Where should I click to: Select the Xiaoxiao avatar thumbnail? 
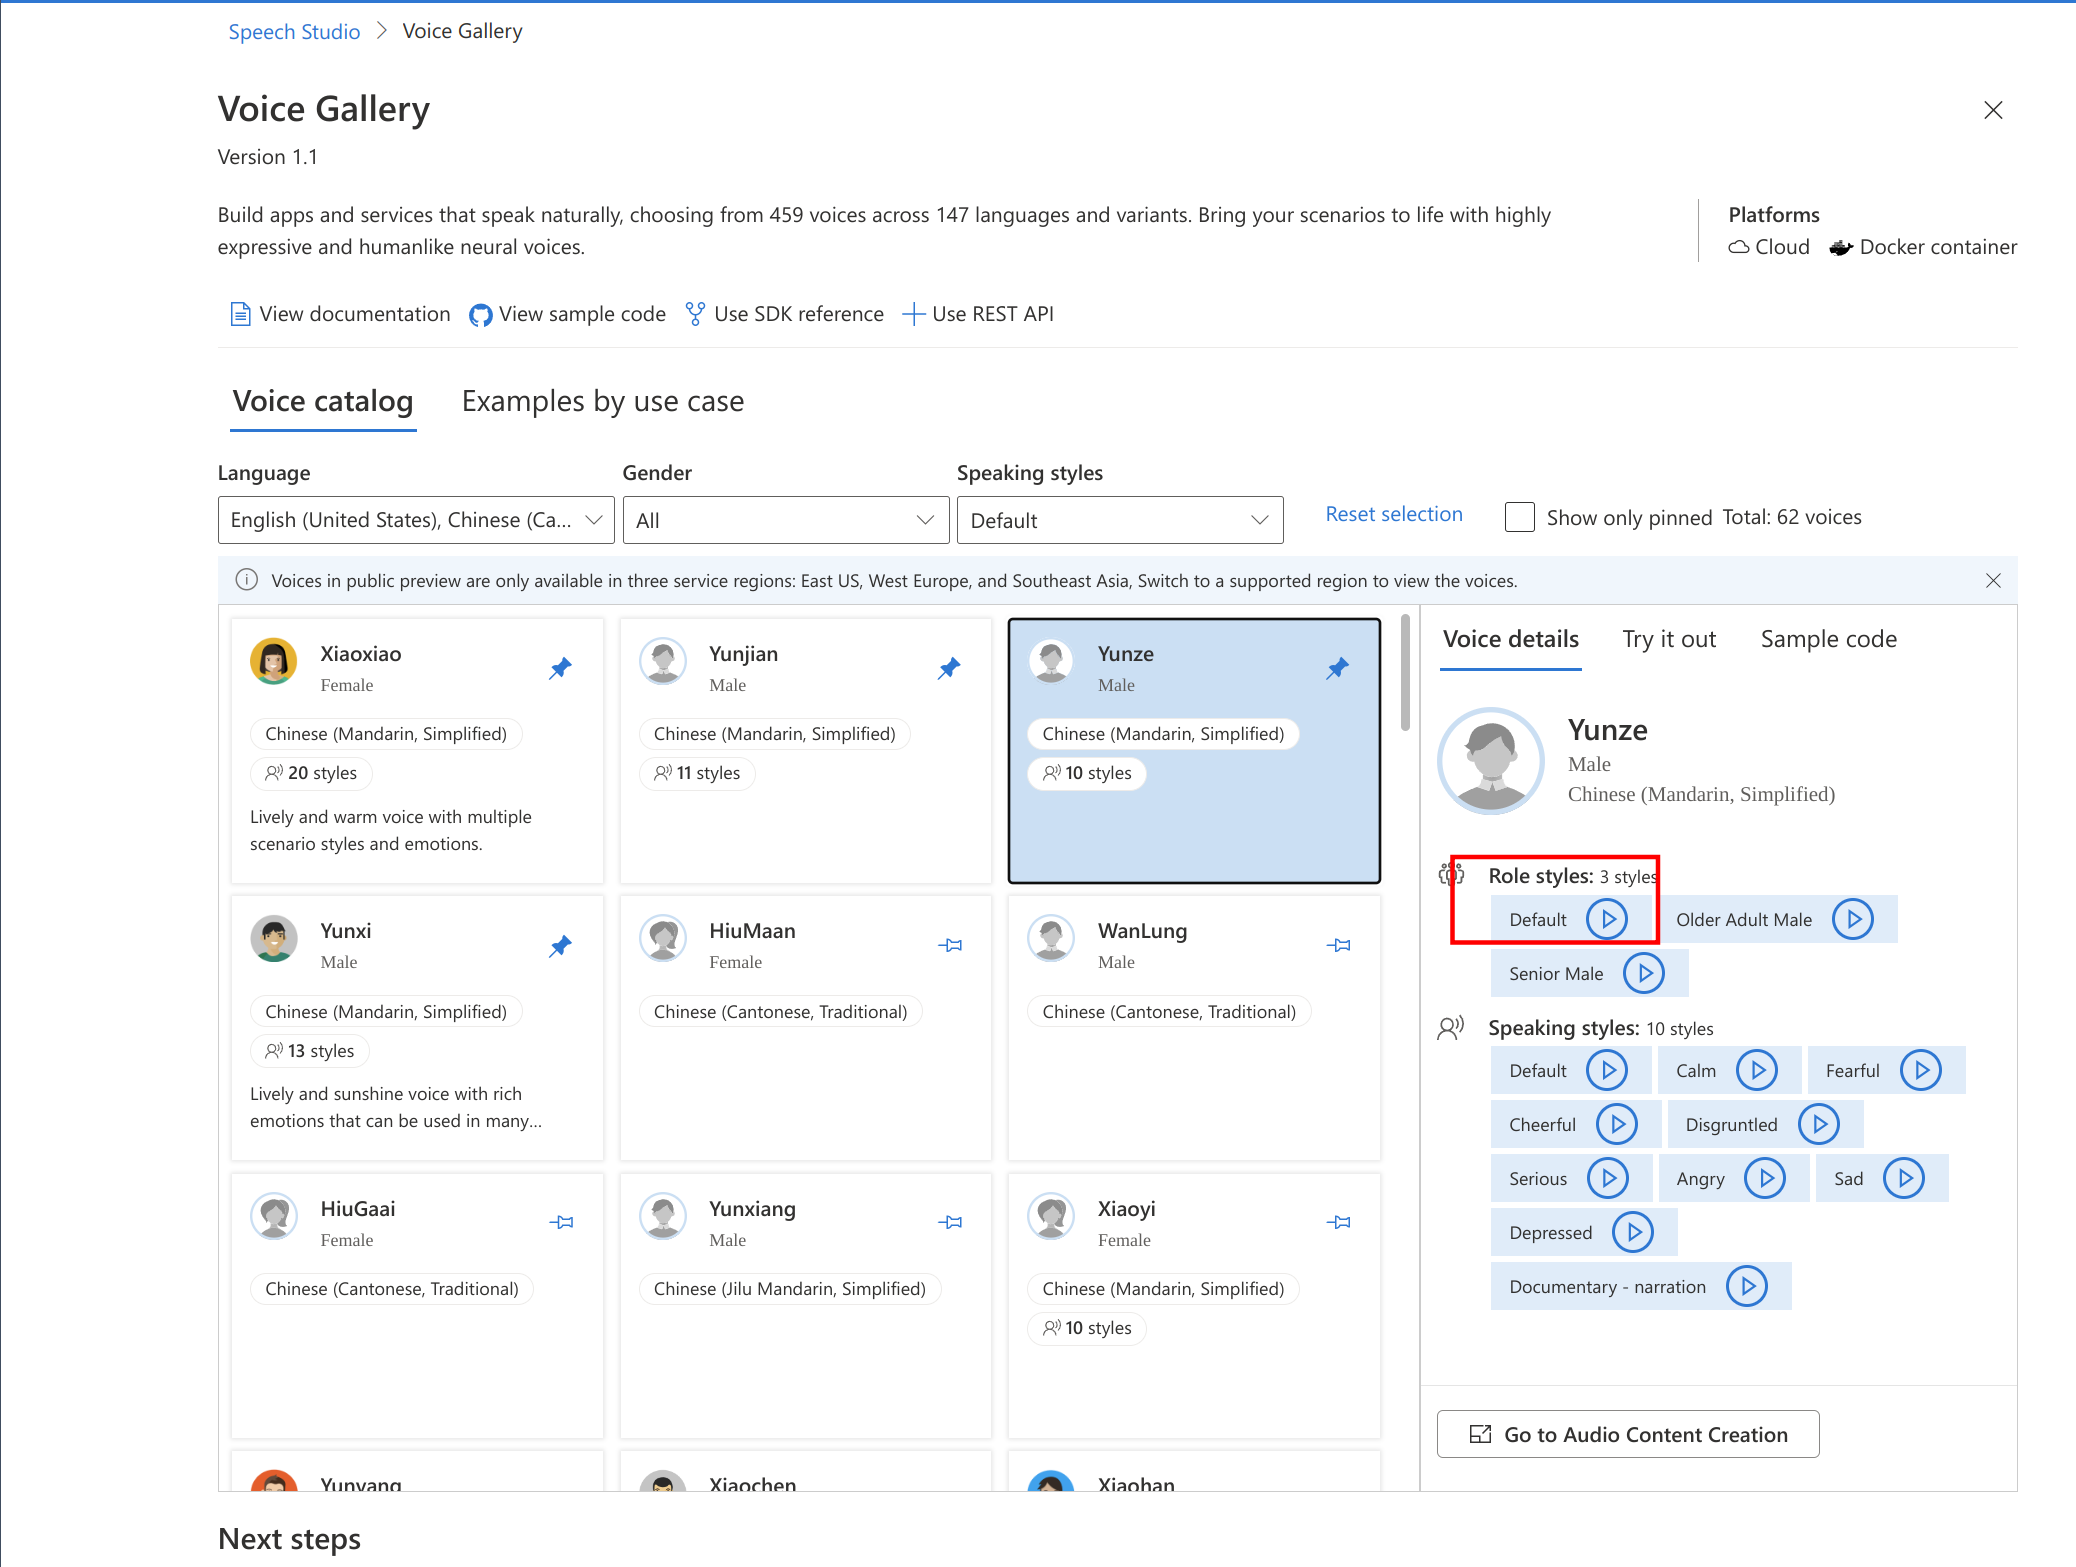[274, 661]
